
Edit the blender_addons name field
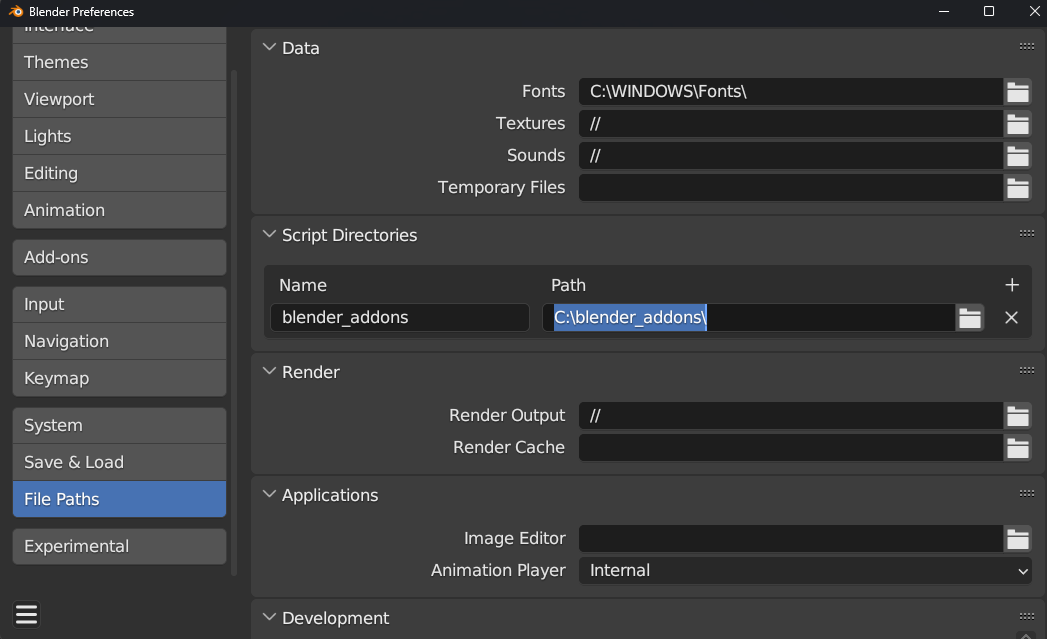coord(400,317)
